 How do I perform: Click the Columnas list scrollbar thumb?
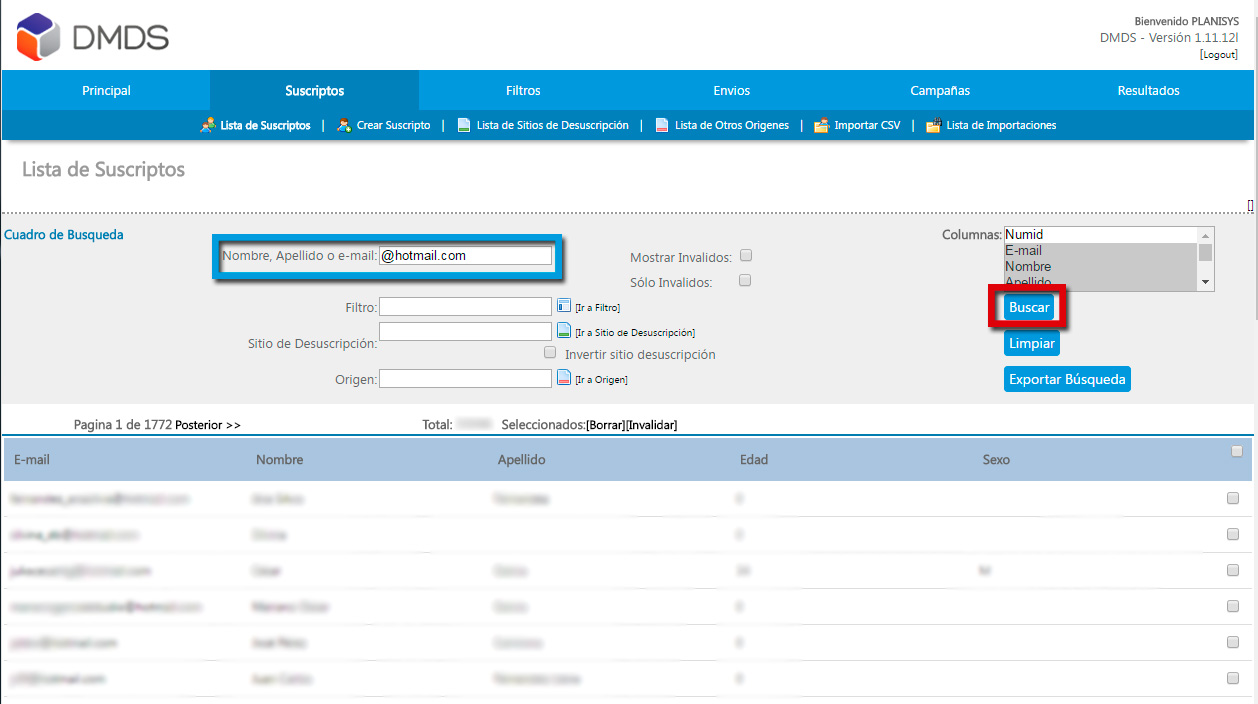1206,252
